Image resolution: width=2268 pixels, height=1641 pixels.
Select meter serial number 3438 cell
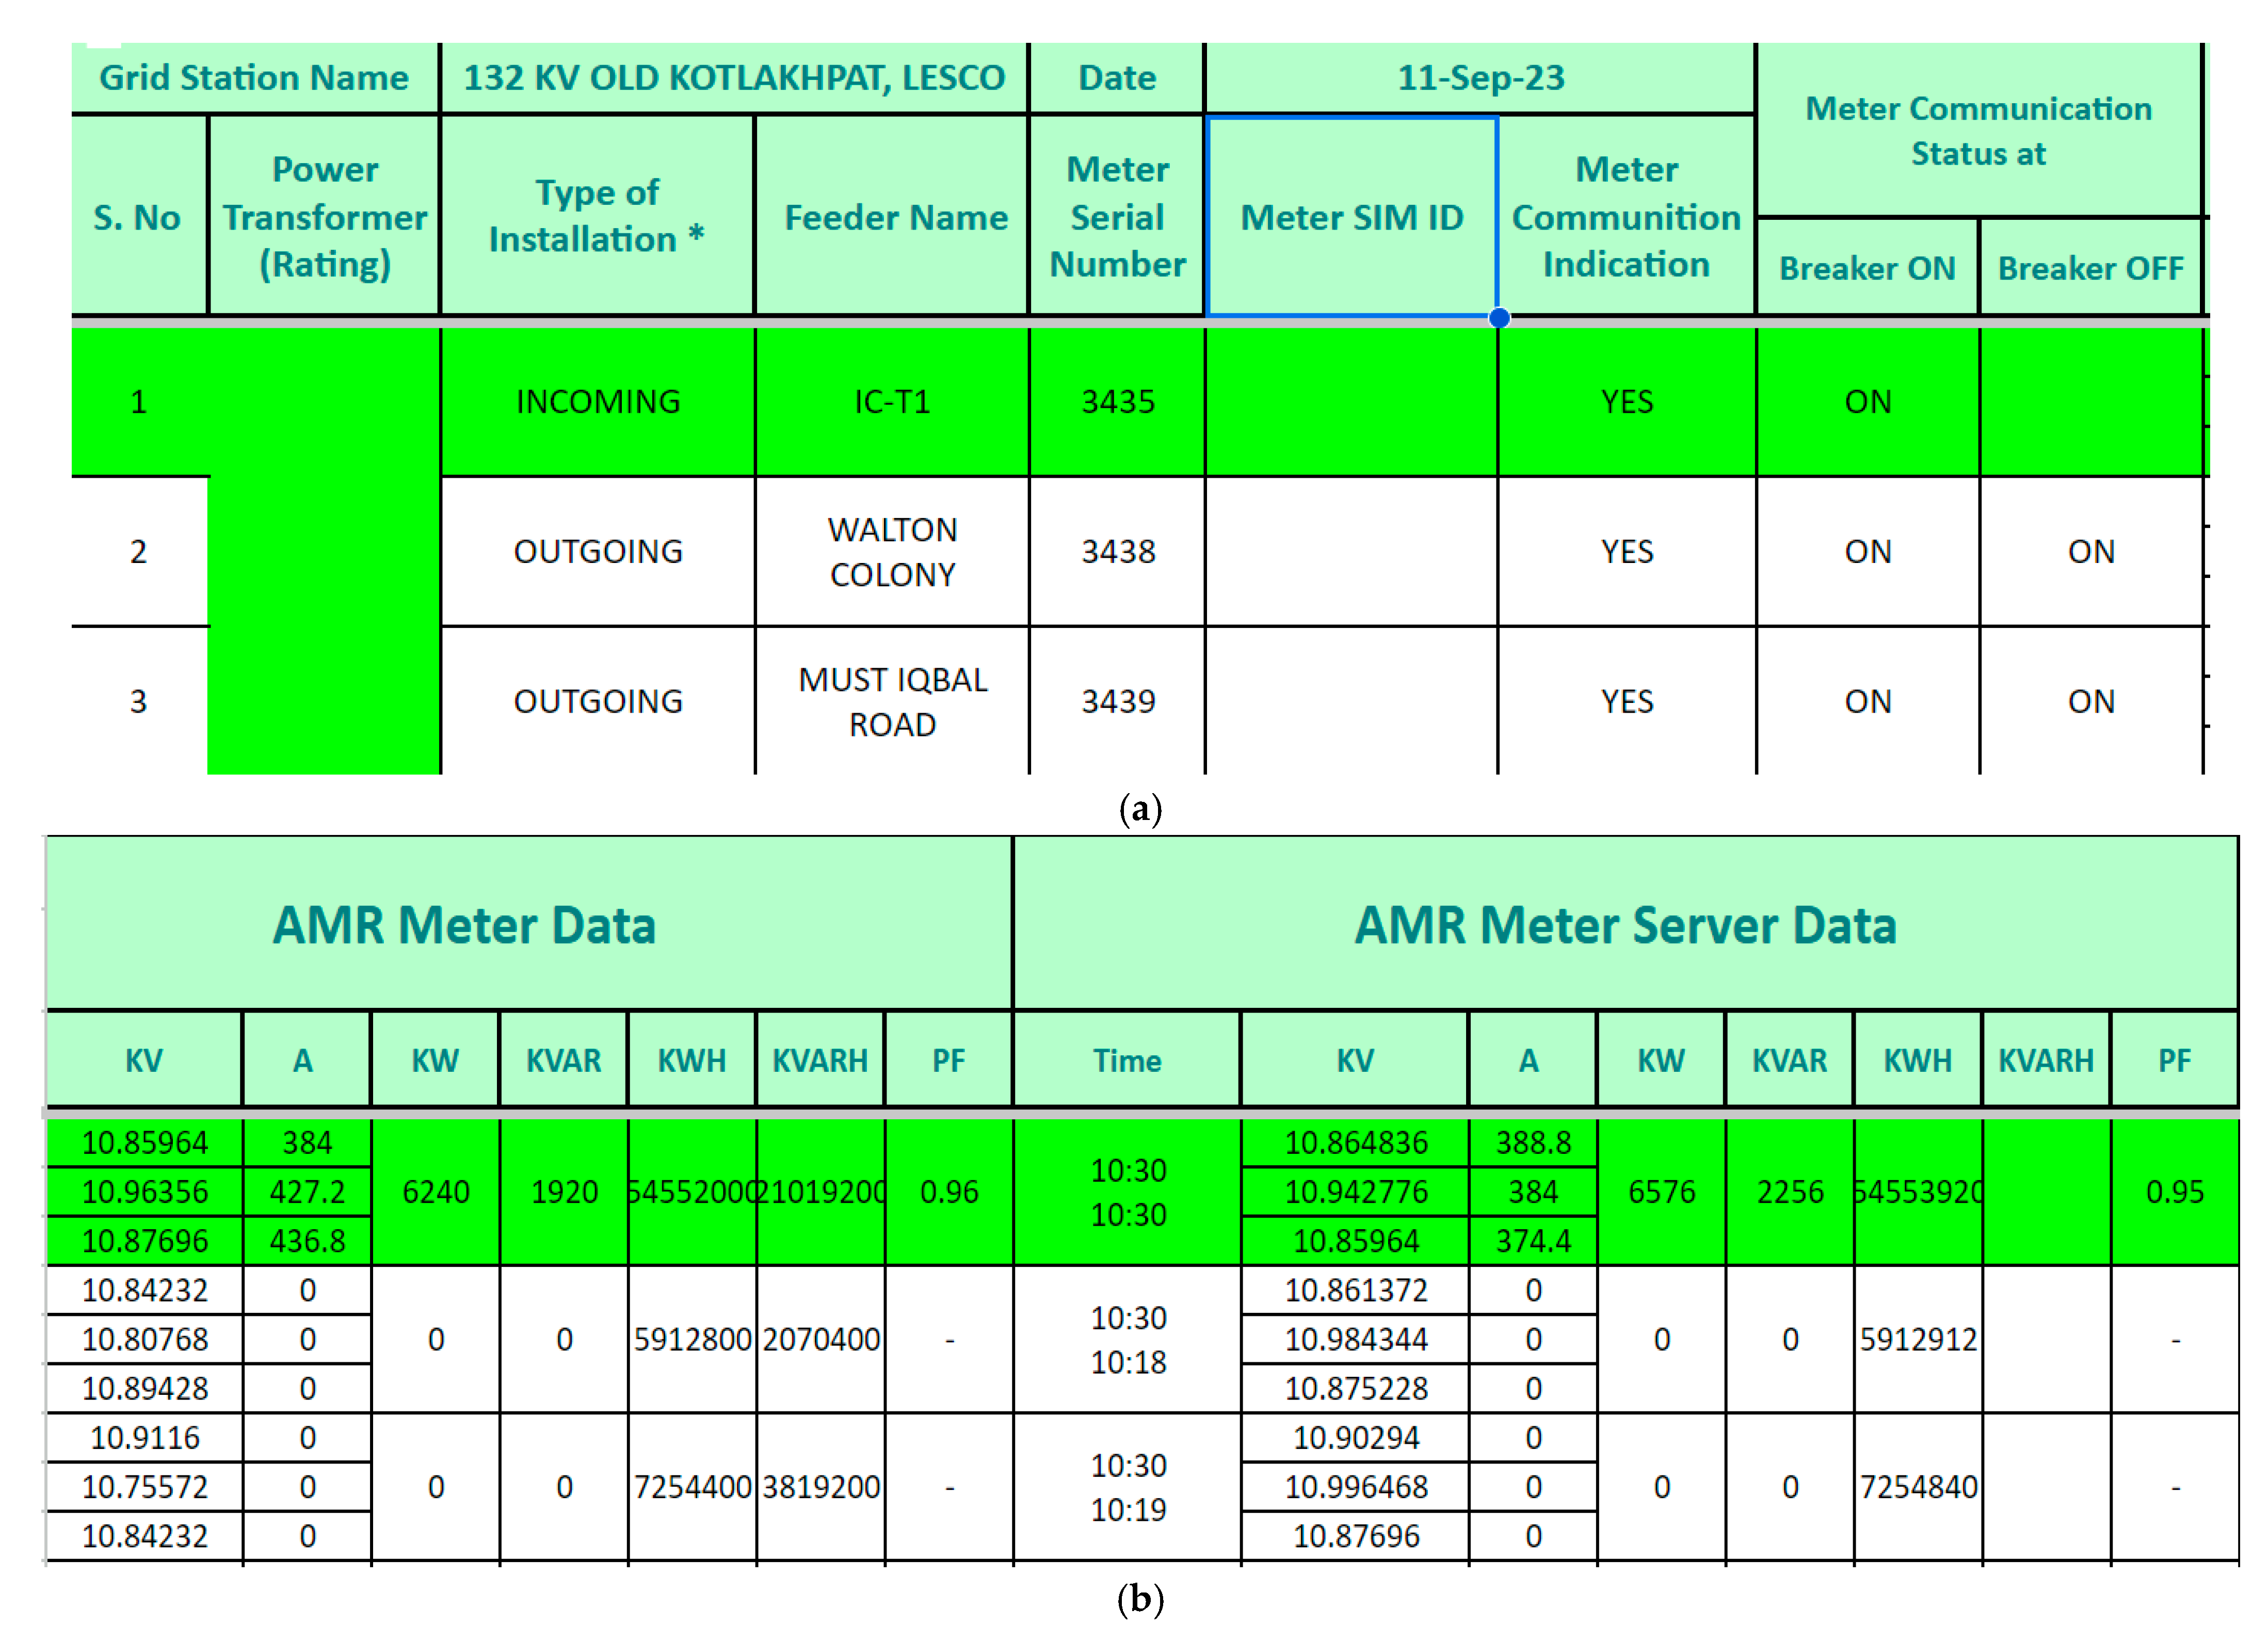tap(1117, 551)
